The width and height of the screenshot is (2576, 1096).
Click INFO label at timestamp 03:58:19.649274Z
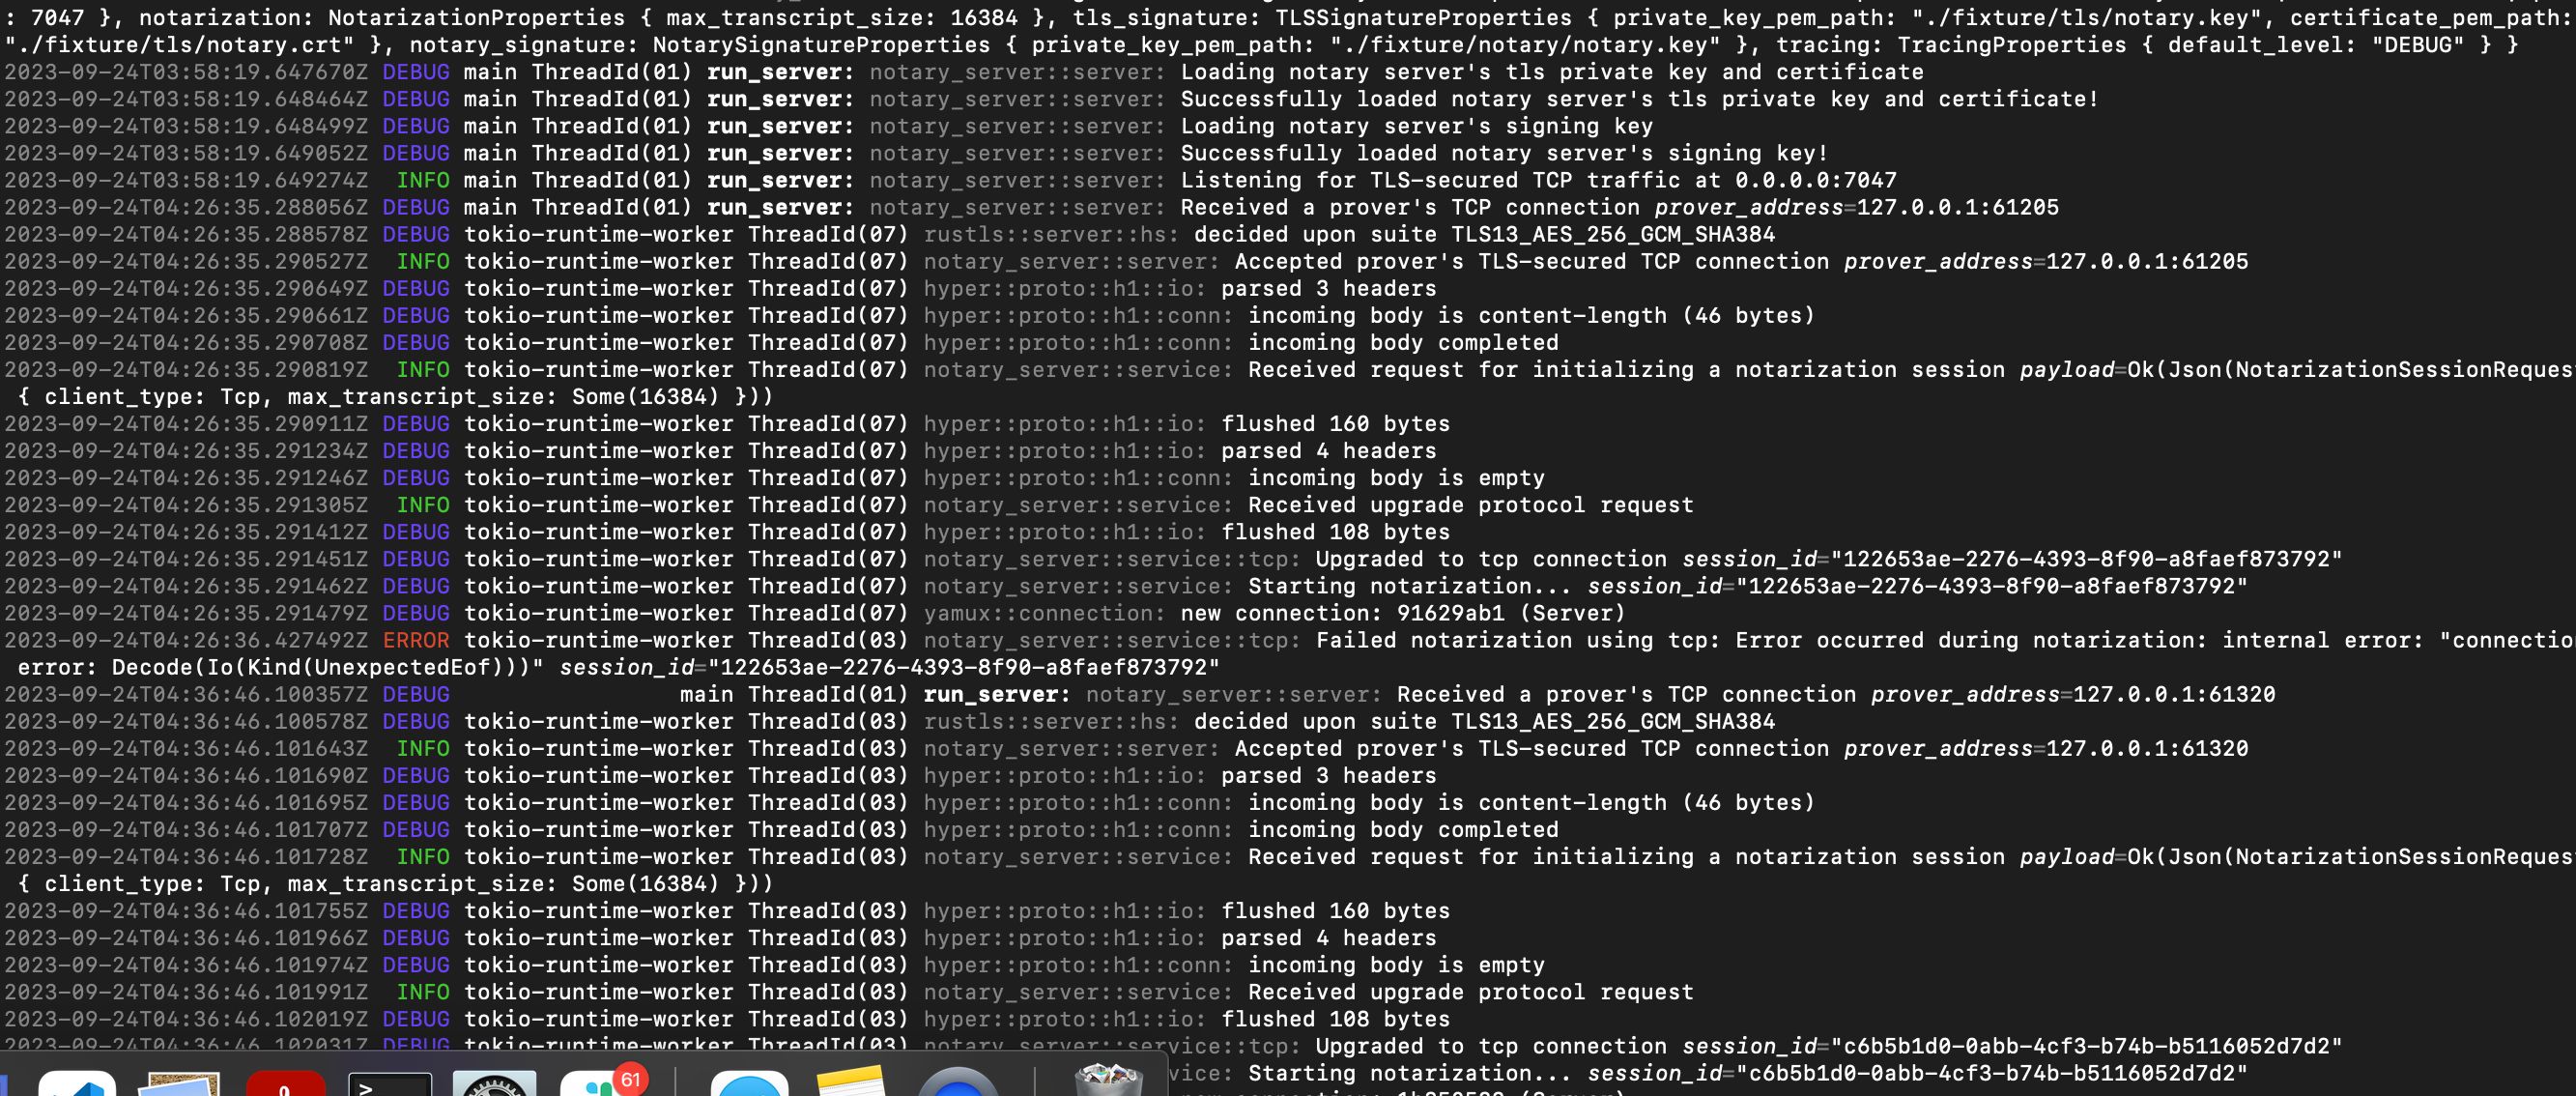coord(423,180)
